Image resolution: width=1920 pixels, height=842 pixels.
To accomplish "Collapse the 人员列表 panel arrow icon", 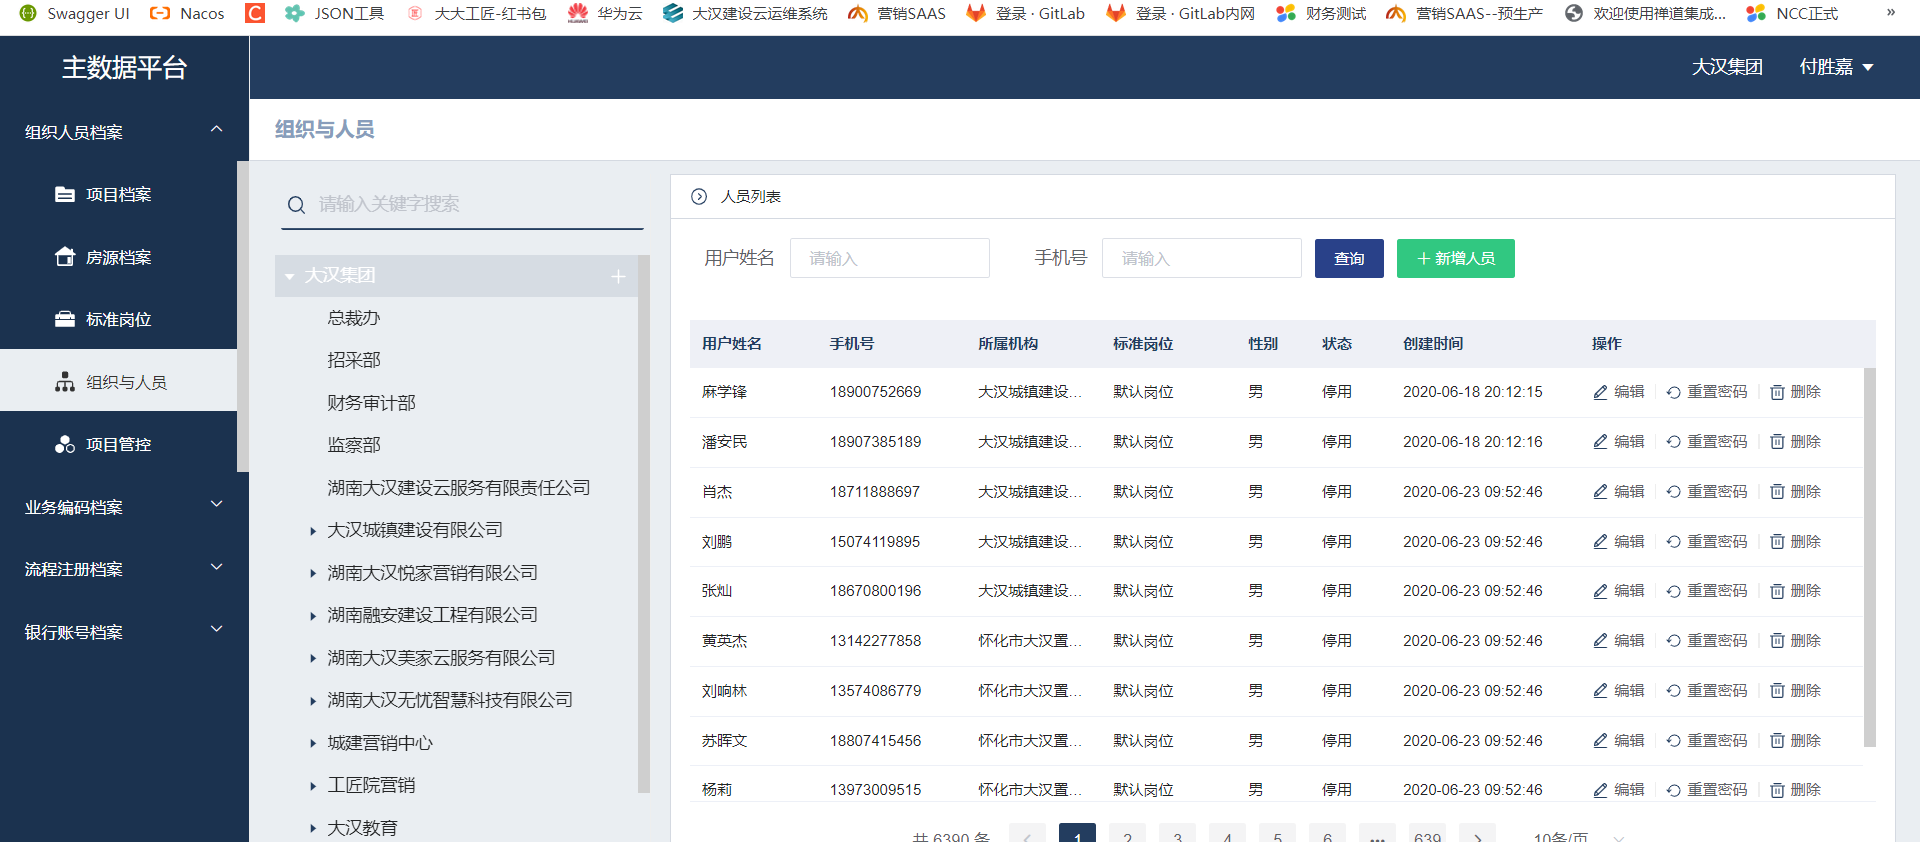I will [x=699, y=197].
